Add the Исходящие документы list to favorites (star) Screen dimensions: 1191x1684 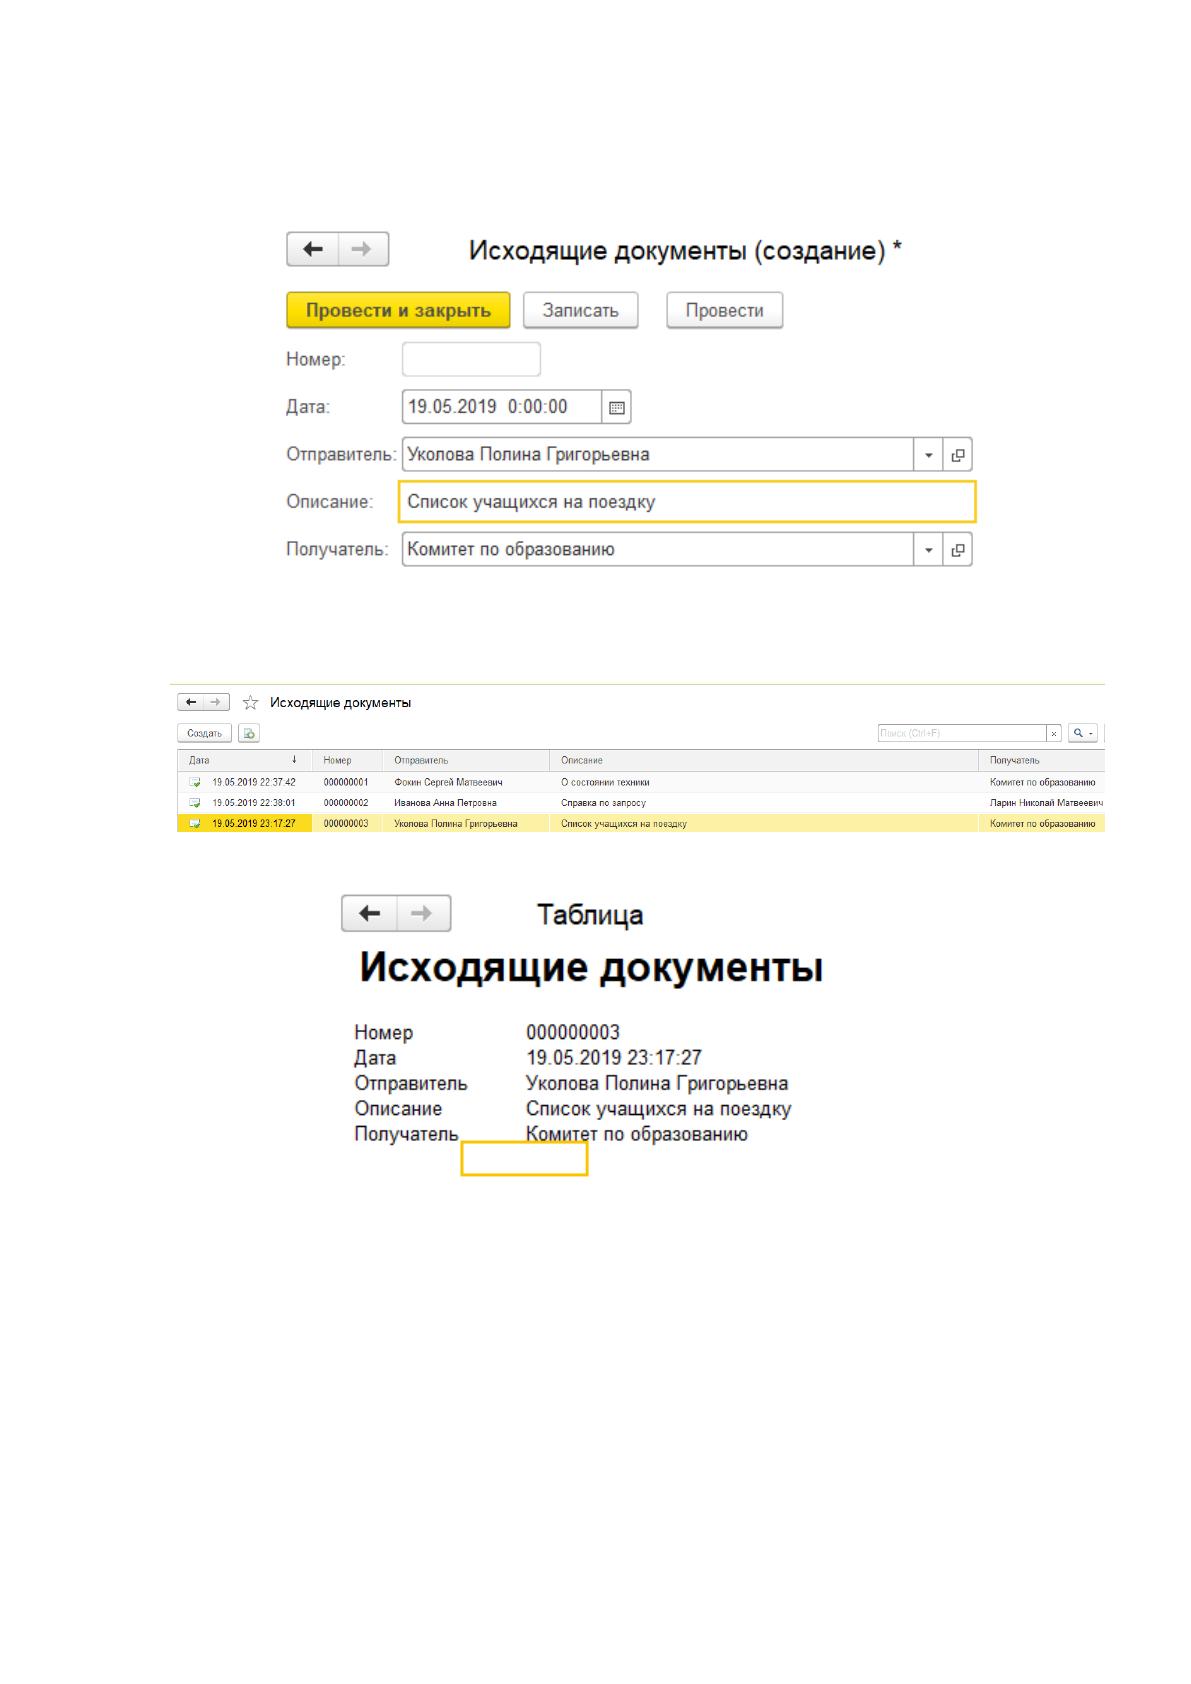[250, 703]
